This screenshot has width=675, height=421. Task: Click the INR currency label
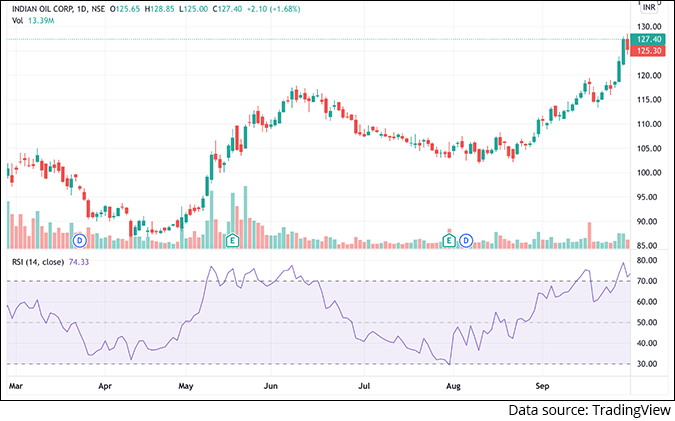tap(649, 7)
